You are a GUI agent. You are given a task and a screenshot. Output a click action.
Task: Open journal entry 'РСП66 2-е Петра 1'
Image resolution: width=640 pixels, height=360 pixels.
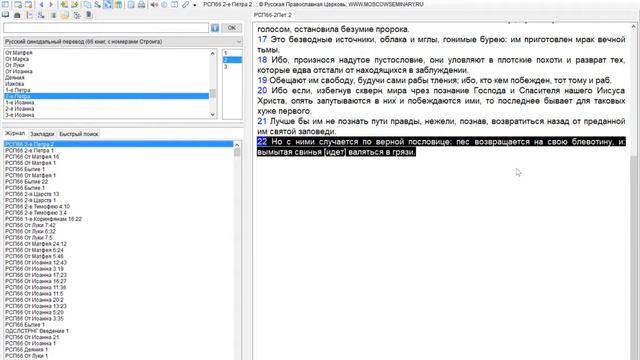(x=29, y=151)
